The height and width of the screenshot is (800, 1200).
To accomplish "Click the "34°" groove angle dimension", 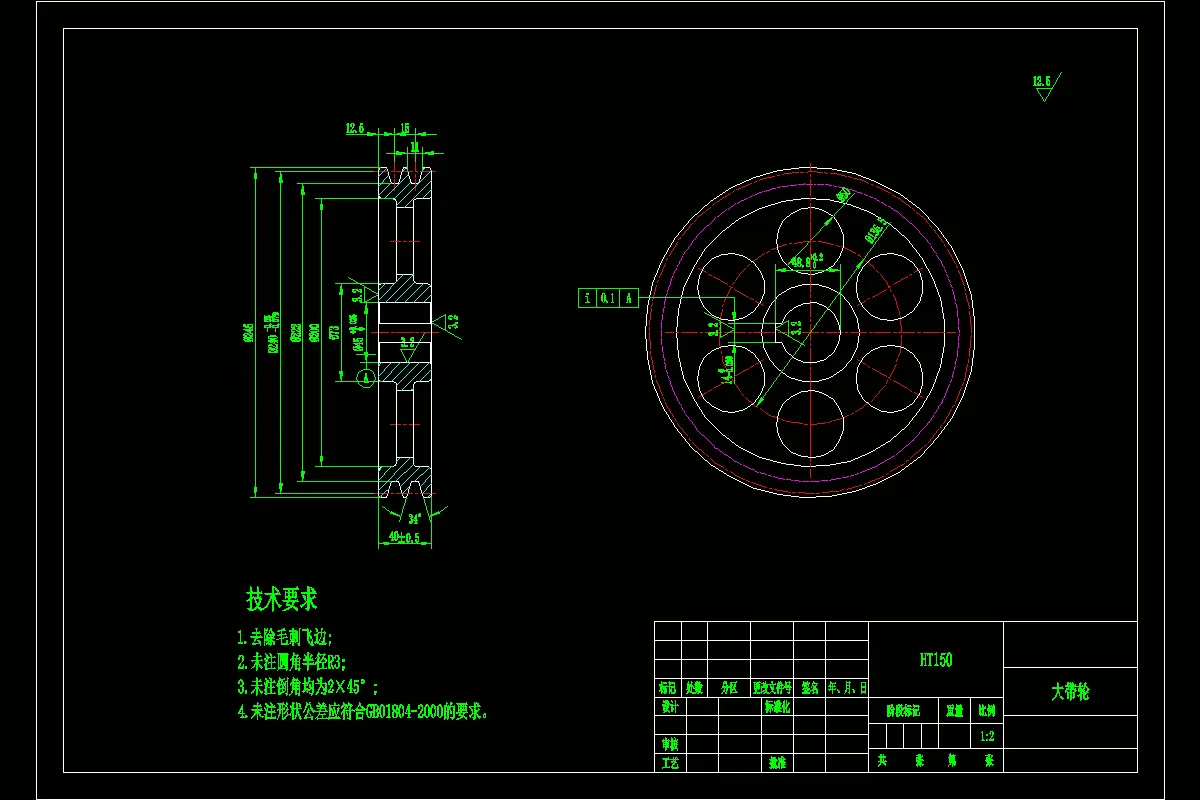I will (415, 519).
